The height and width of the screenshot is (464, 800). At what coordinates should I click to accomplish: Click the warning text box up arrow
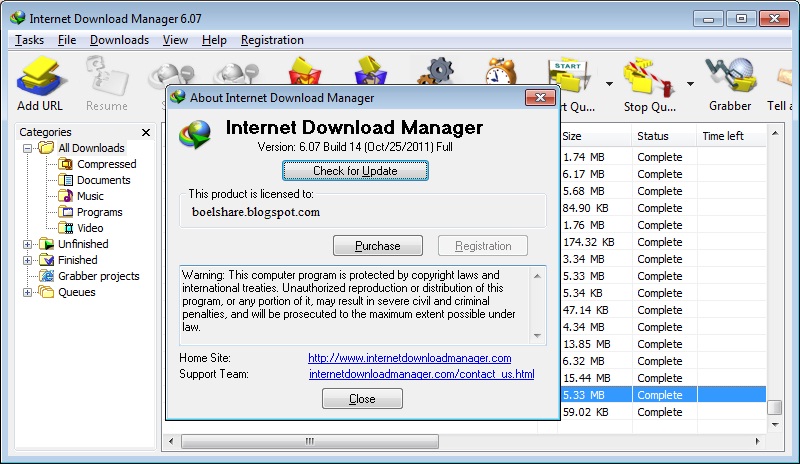(x=537, y=276)
